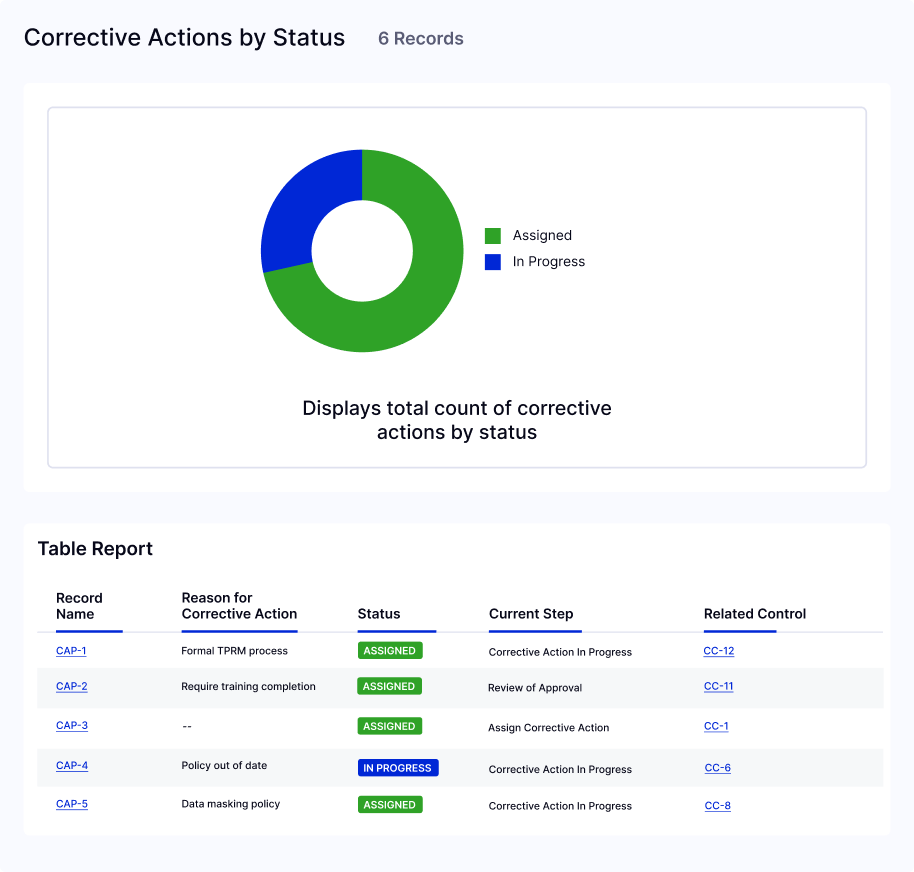Click the IN PROGRESS status badge for CAP-4

click(398, 768)
